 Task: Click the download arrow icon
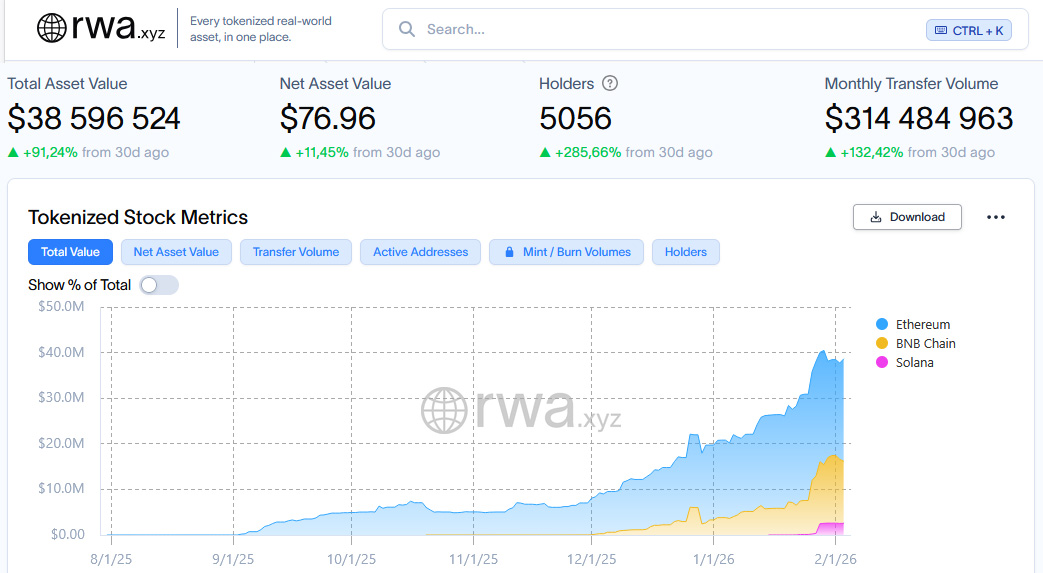coord(876,217)
